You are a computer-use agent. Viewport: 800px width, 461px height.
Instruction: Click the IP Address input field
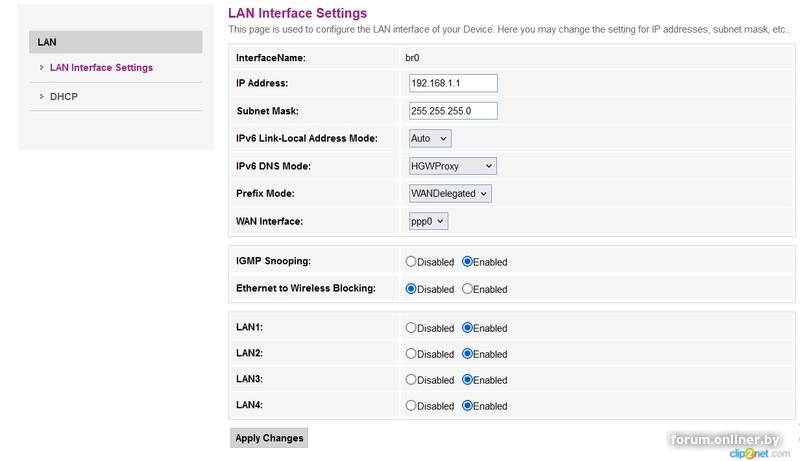[x=453, y=84]
